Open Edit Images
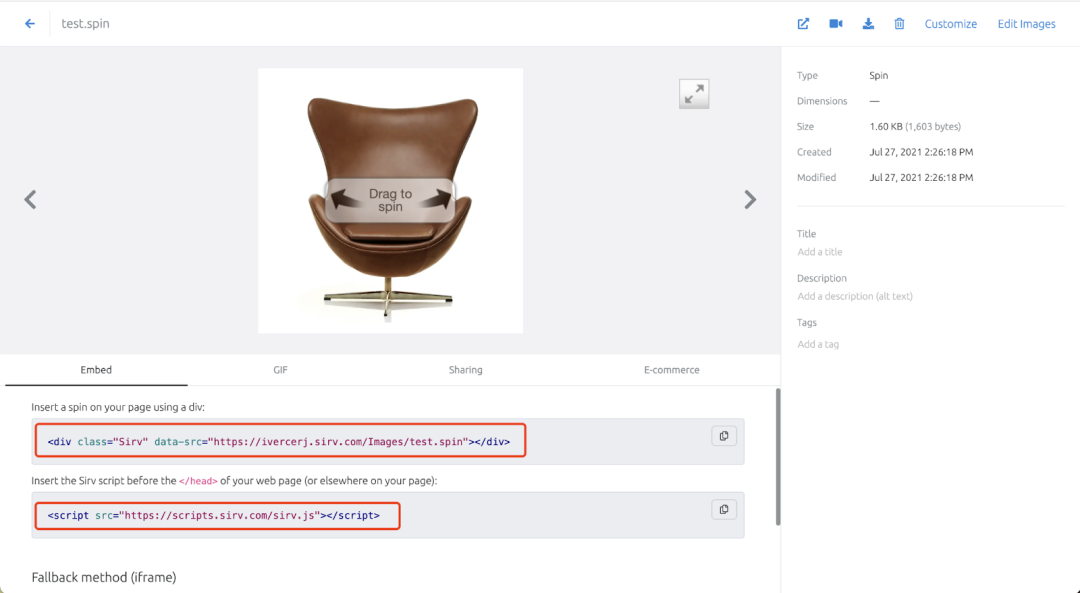 [x=1026, y=23]
